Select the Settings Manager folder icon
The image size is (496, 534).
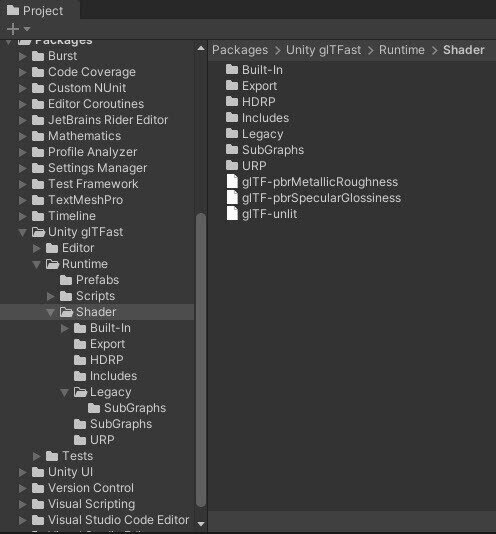[x=38, y=168]
